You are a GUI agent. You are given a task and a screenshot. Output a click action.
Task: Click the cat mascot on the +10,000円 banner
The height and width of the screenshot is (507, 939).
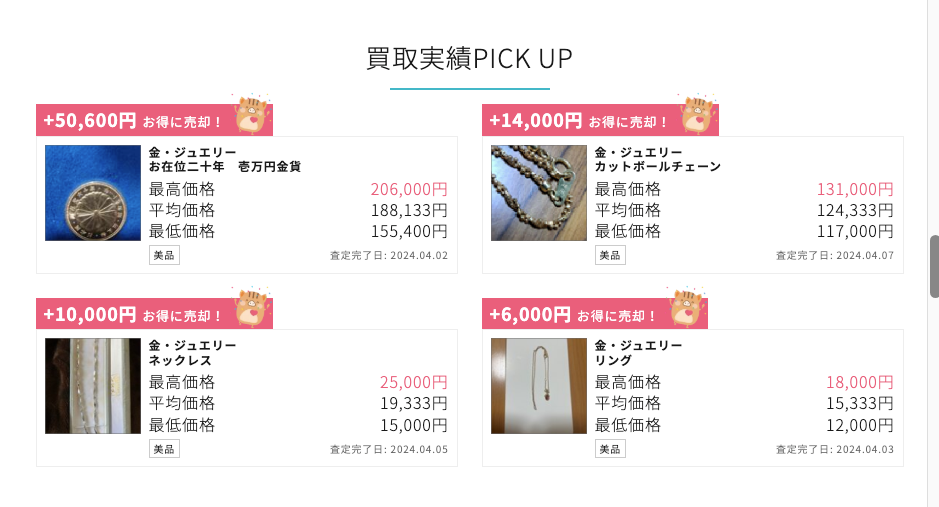coord(252,308)
